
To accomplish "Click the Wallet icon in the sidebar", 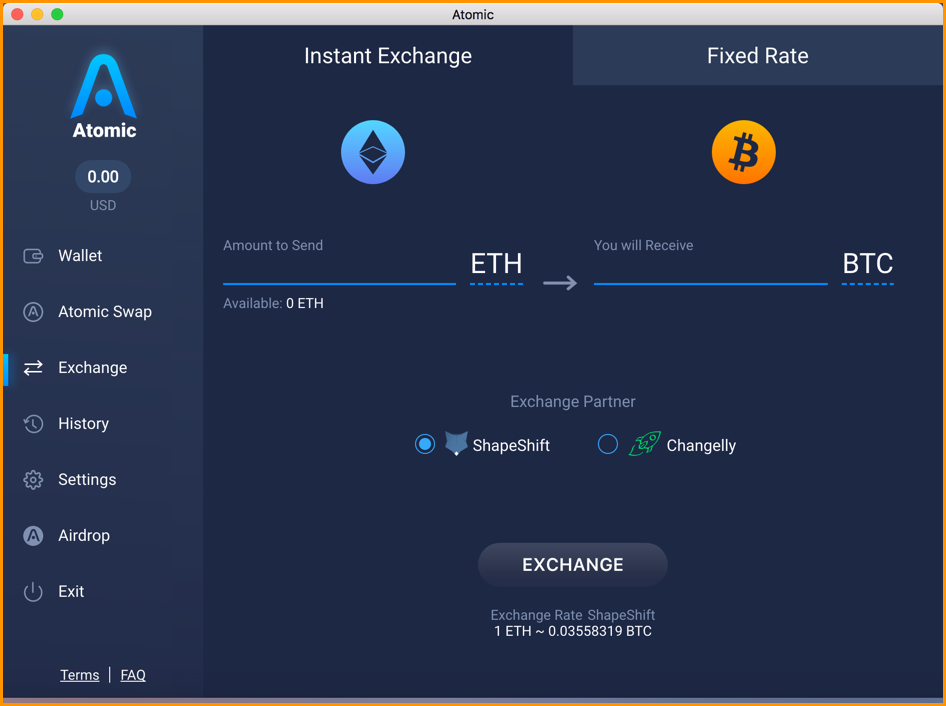I will click(x=33, y=256).
